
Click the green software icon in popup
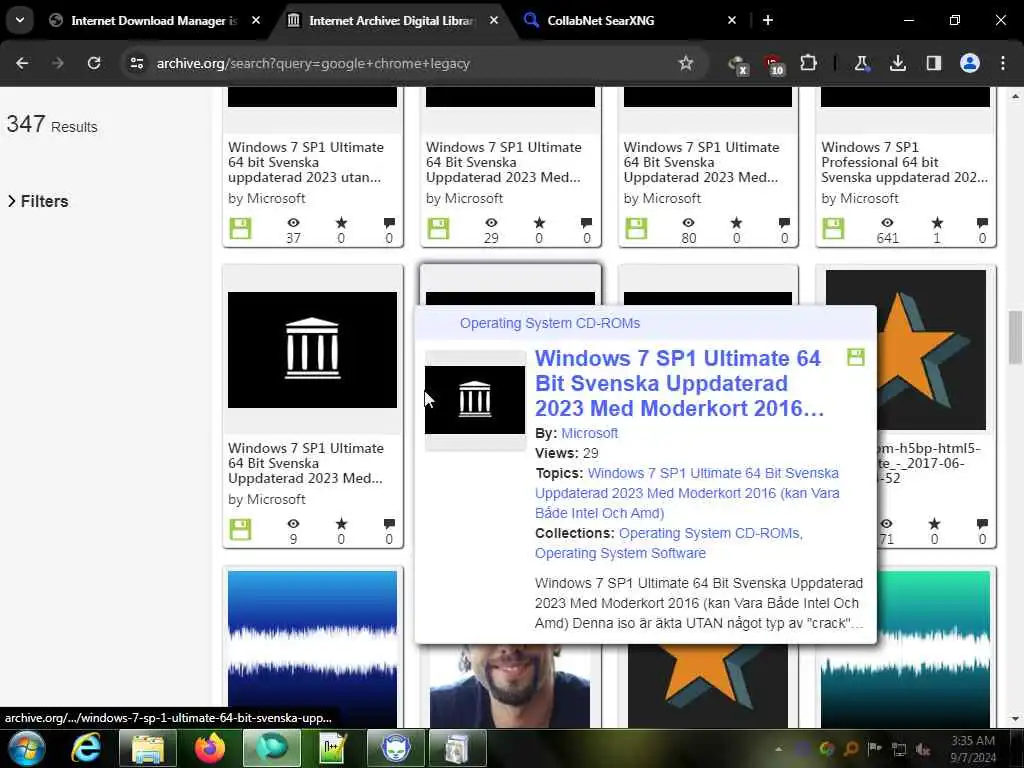point(856,357)
